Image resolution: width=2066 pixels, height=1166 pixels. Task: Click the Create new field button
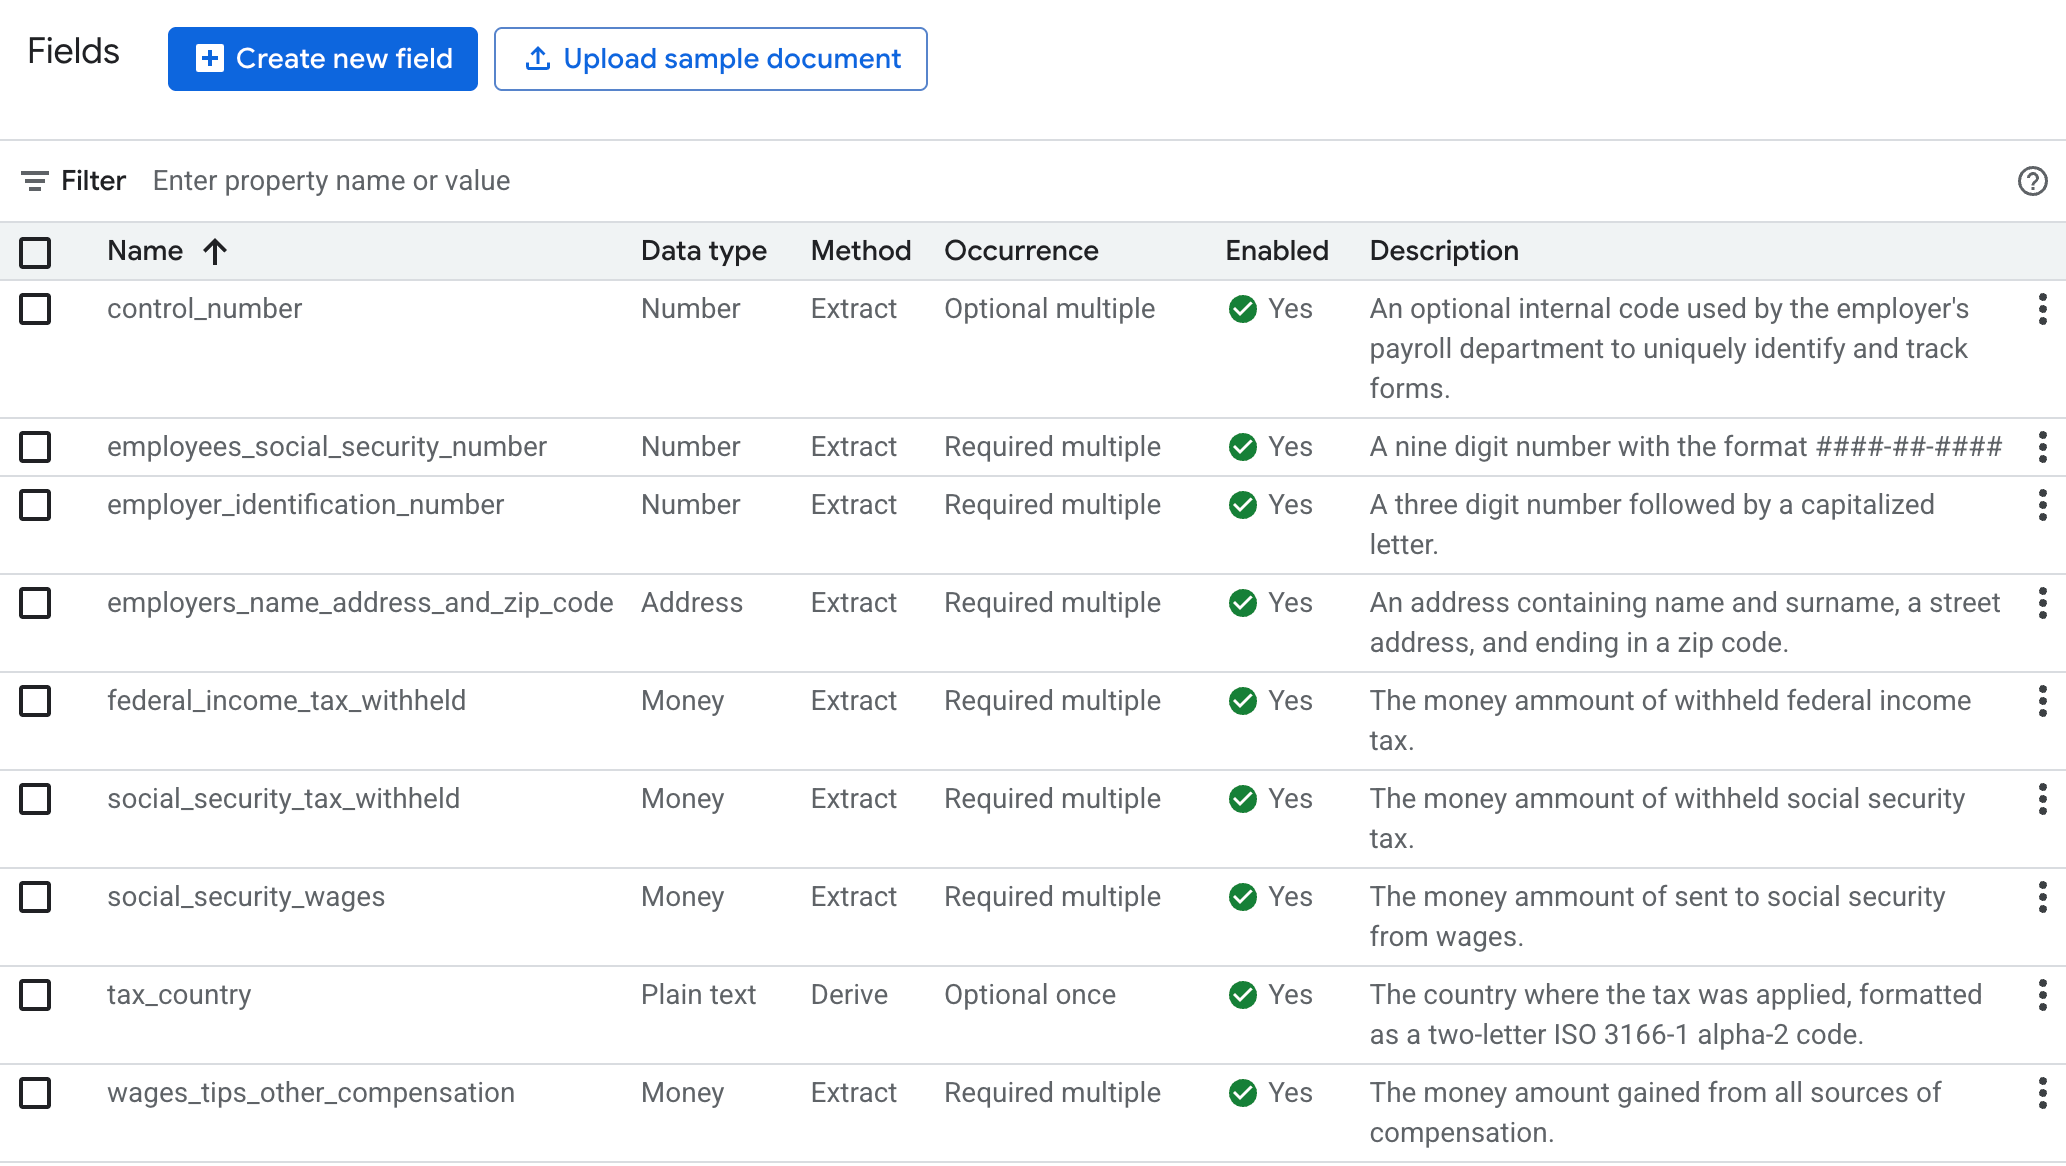(x=322, y=59)
